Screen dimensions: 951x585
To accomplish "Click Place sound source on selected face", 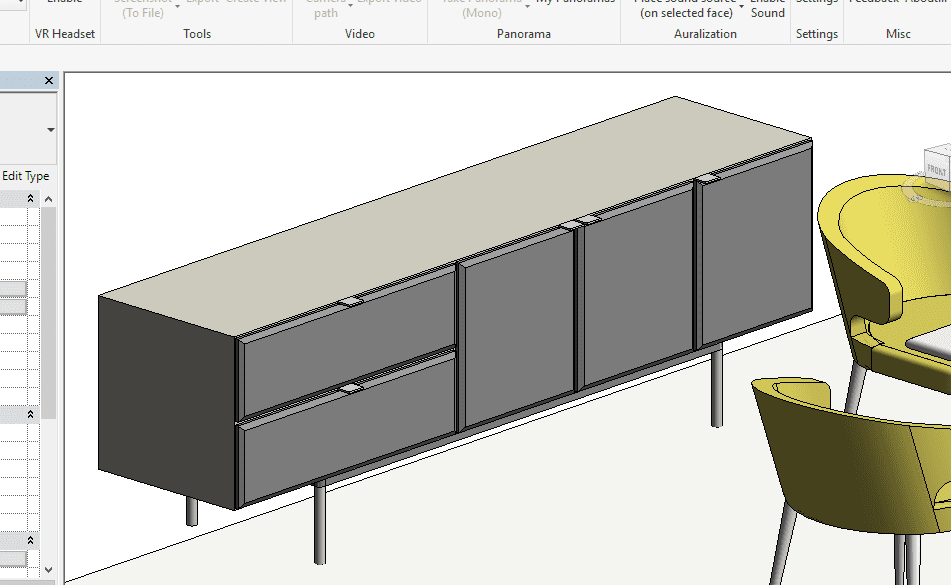I will (x=686, y=10).
